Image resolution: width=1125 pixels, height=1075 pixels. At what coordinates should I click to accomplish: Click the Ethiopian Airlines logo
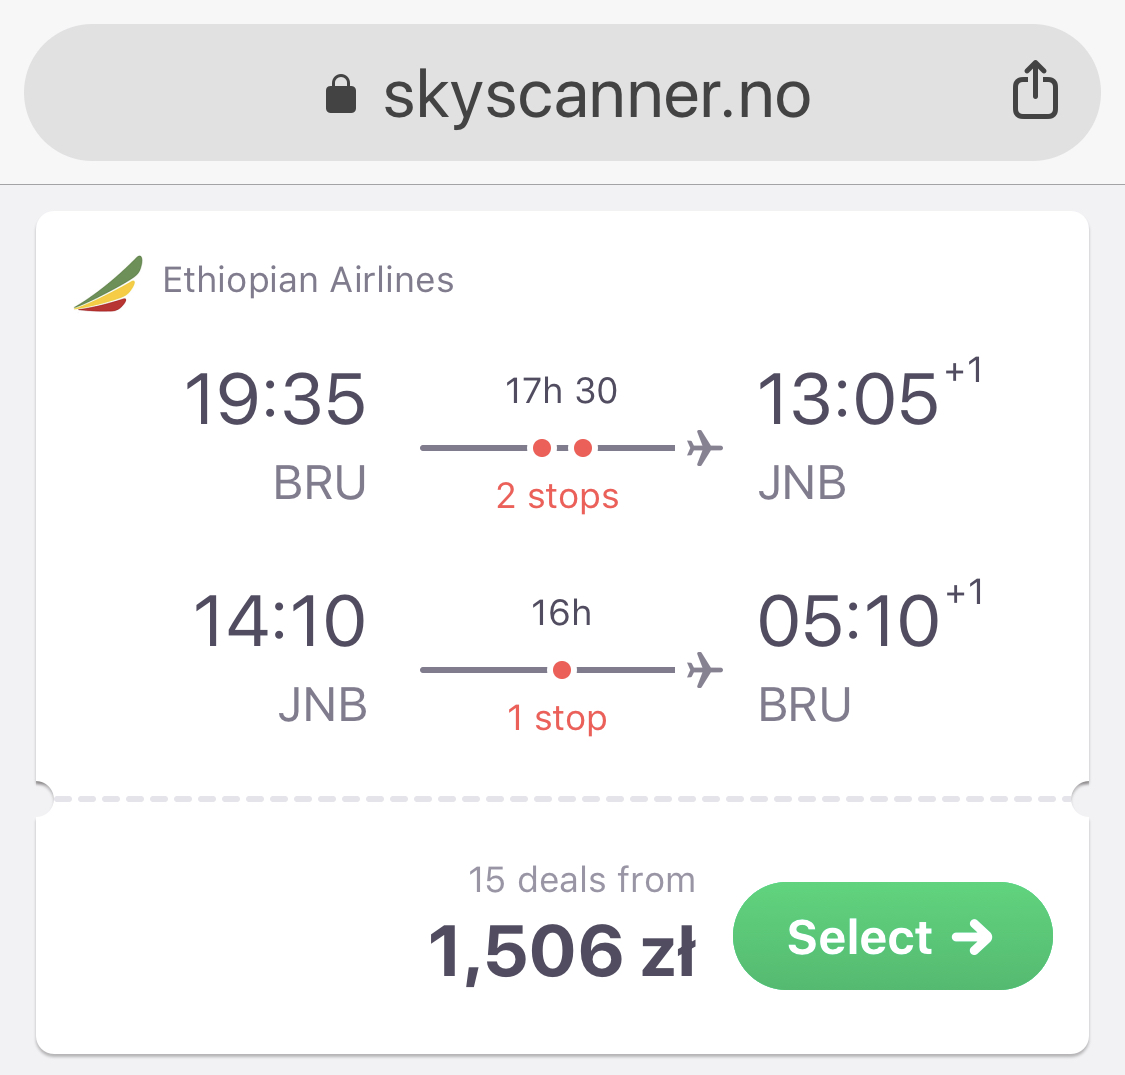point(109,283)
